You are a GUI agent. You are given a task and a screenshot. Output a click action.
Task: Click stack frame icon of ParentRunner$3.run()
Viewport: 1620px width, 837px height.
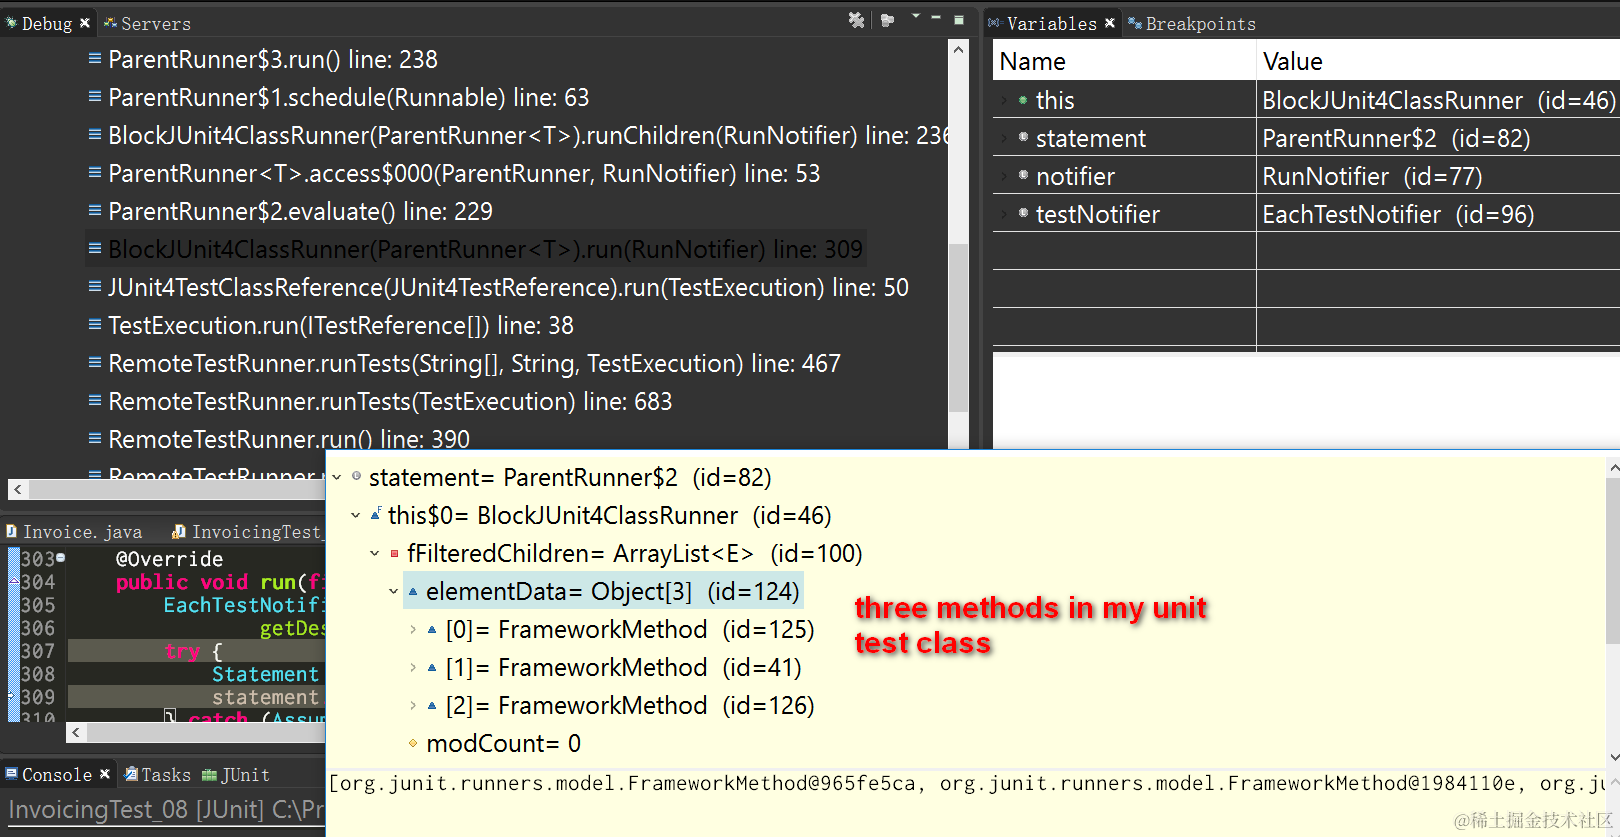95,59
